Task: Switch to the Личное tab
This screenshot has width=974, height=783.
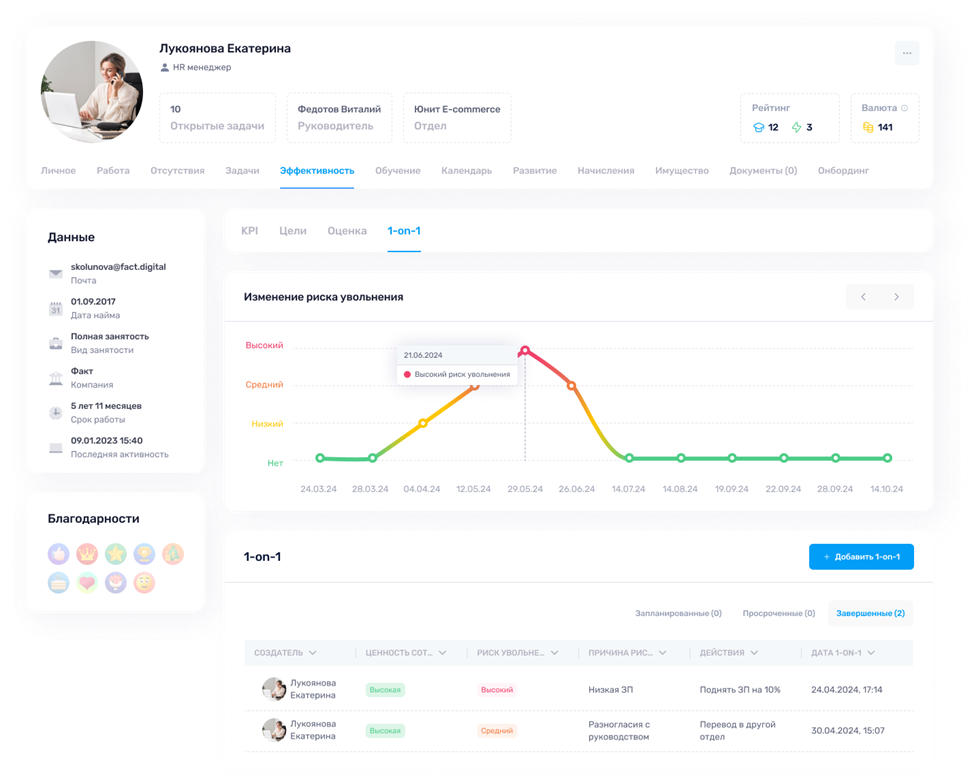Action: [x=58, y=171]
